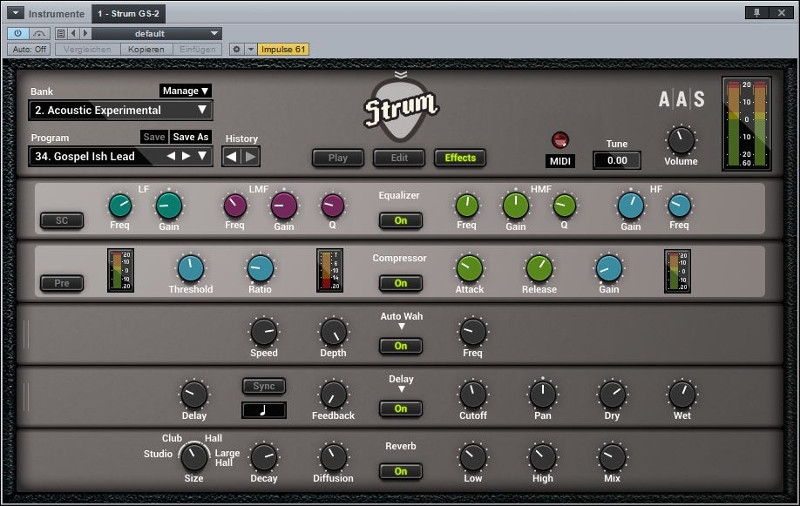Step back in History

click(x=231, y=157)
